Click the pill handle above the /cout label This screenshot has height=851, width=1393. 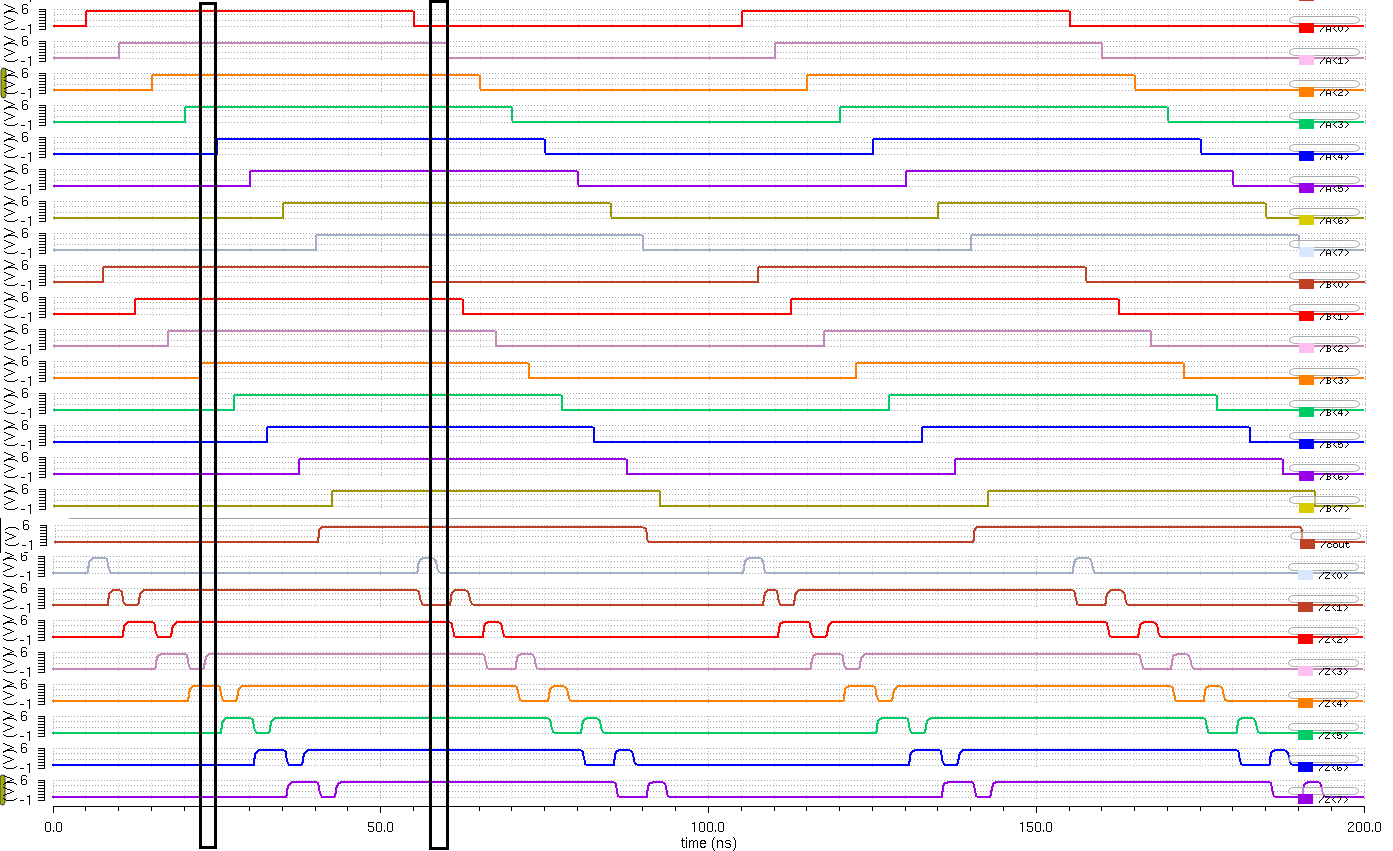click(x=1324, y=534)
